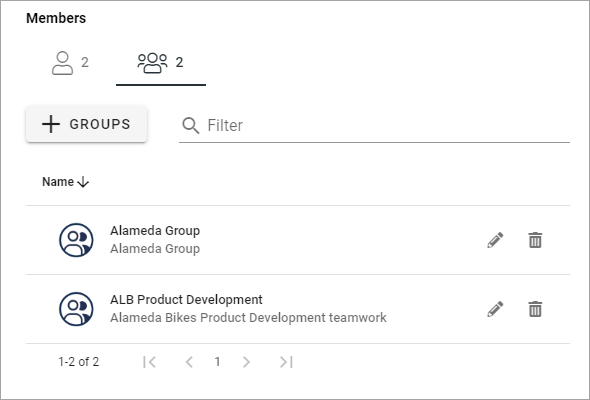Click the Alameda Group avatar icon

(76, 240)
